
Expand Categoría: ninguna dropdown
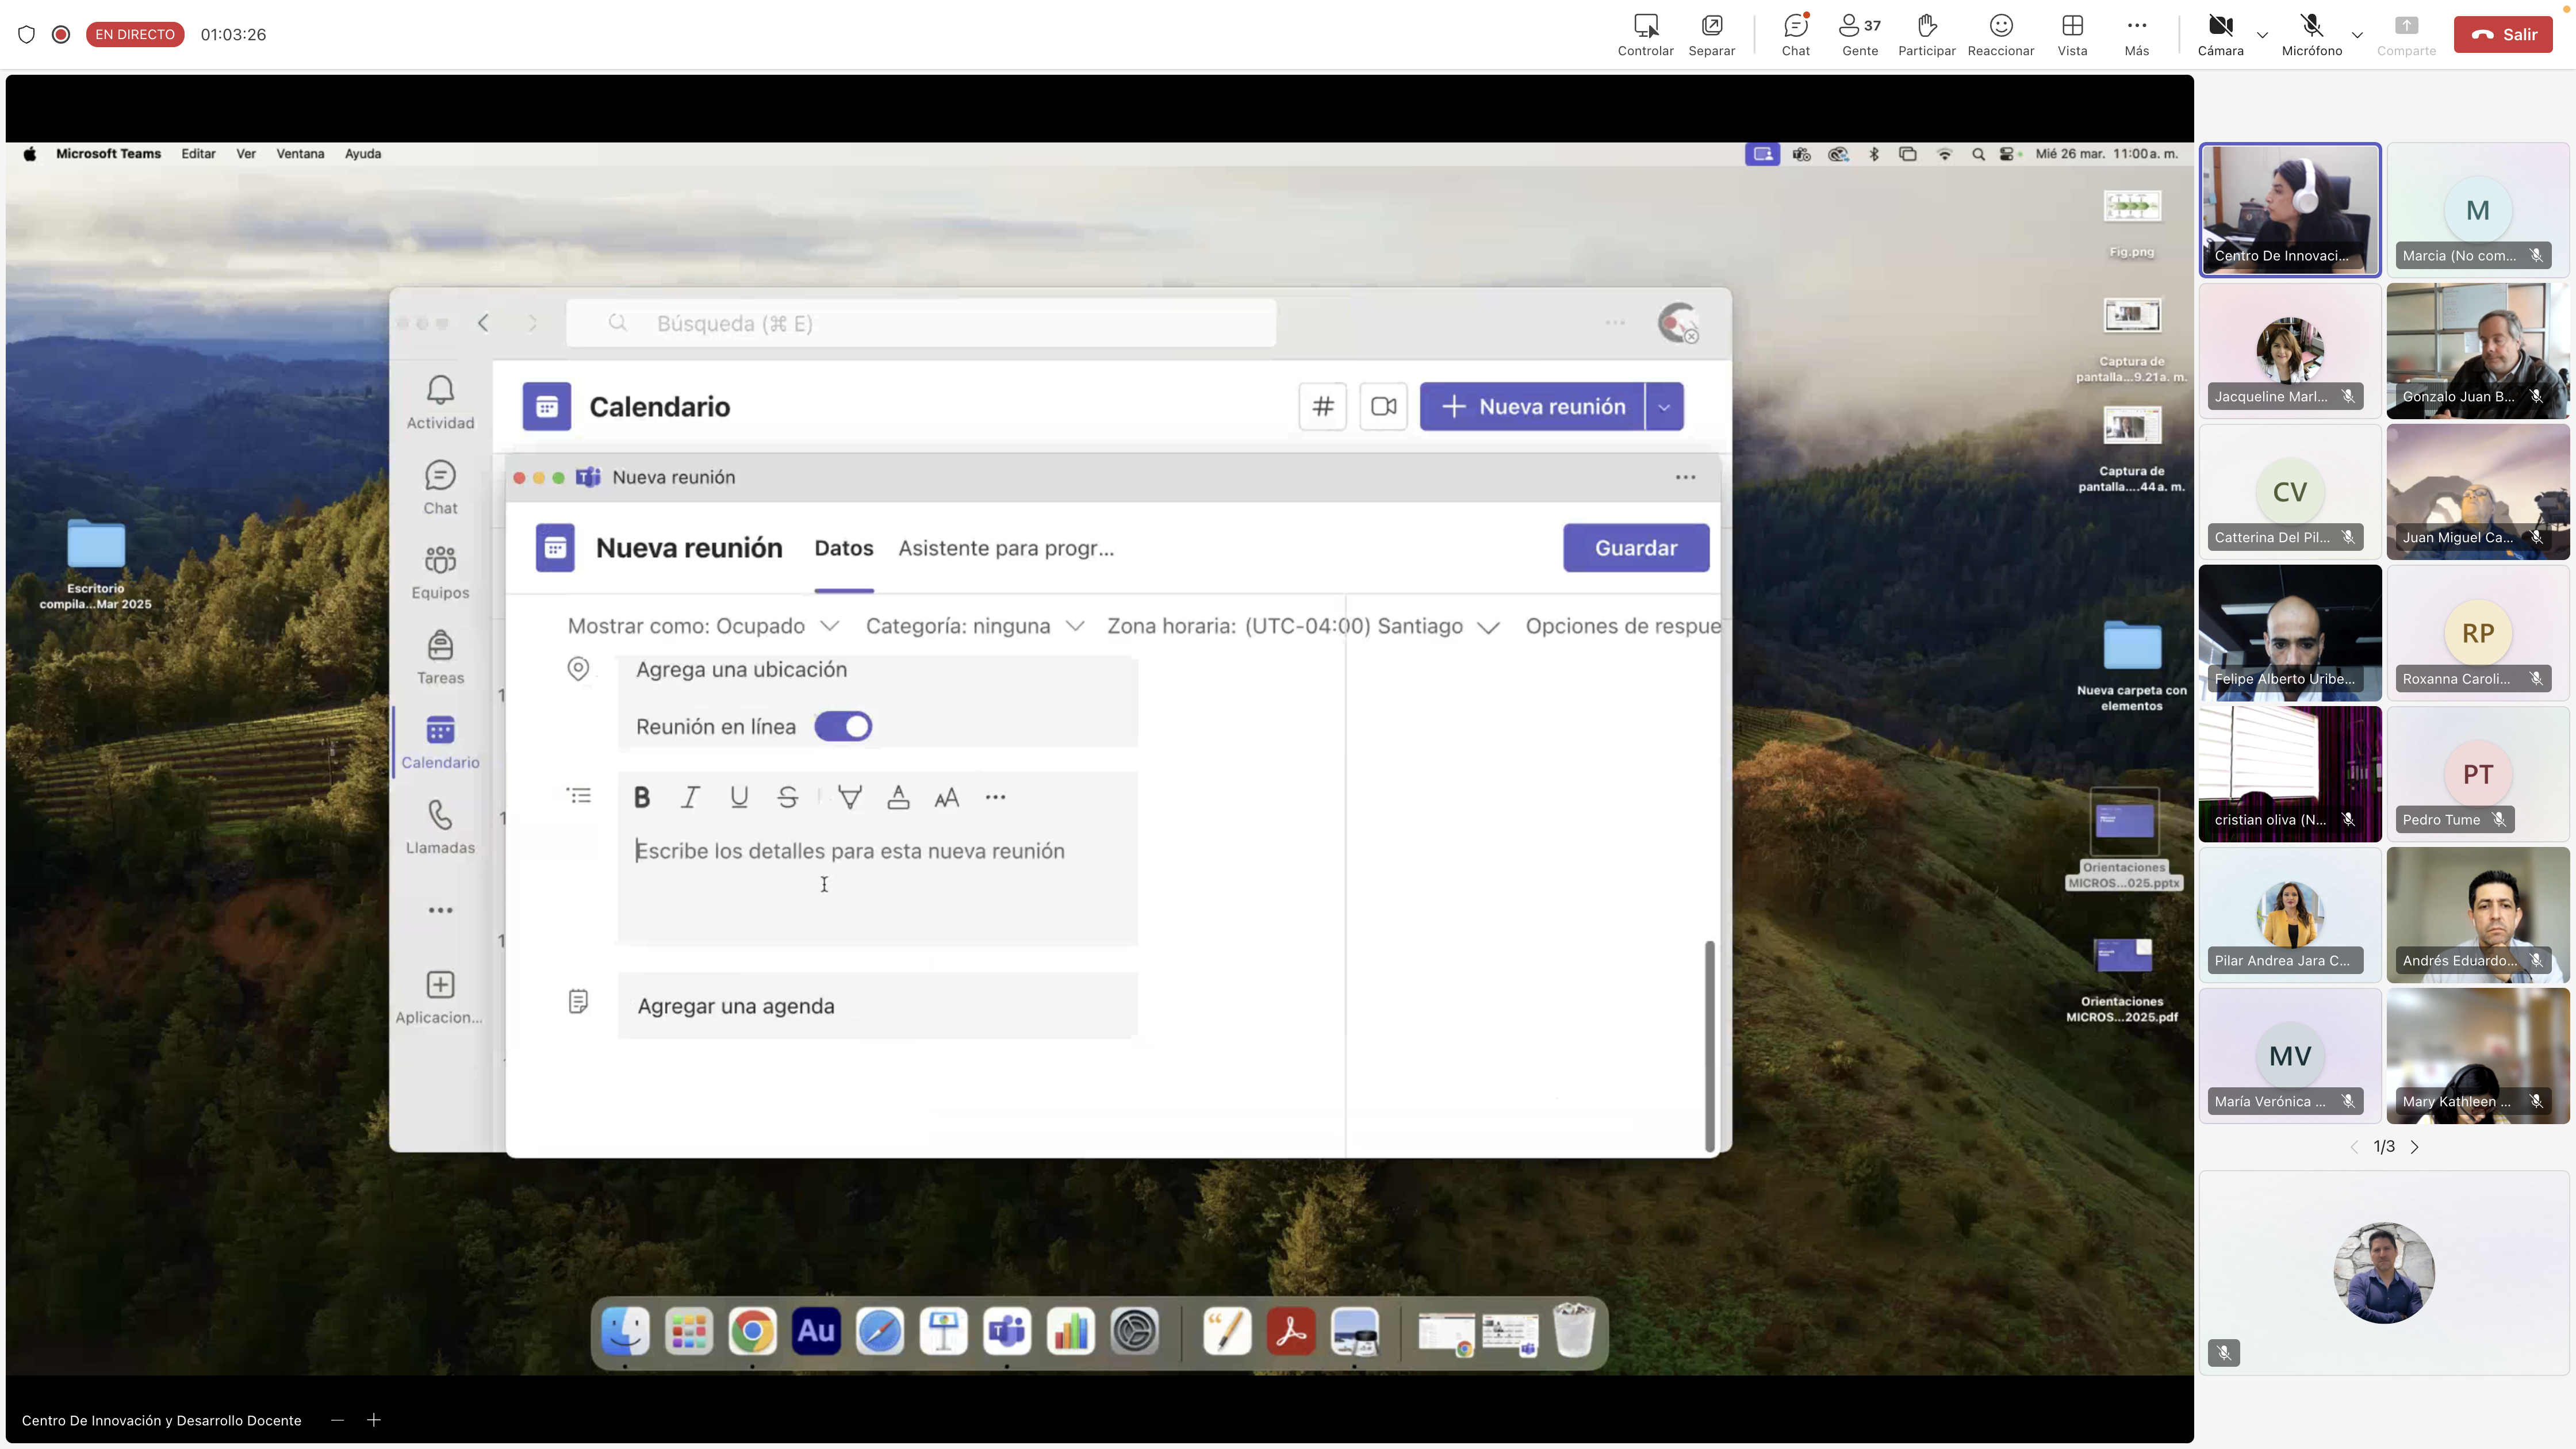975,626
